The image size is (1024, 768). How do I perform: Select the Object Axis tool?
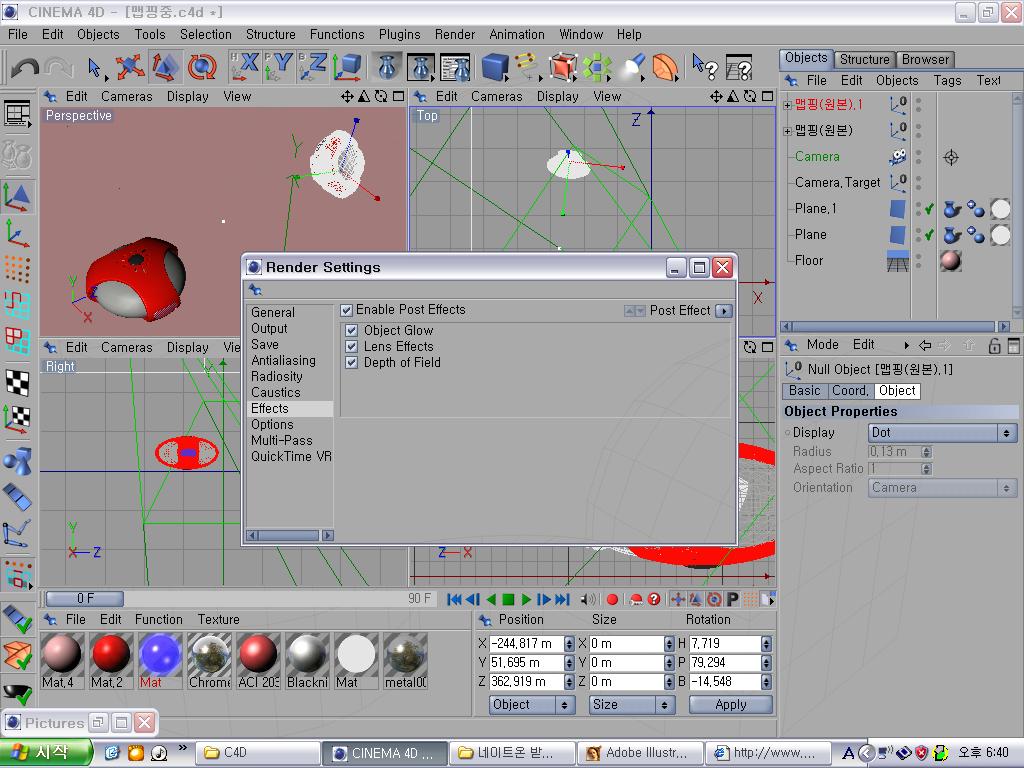pos(17,233)
